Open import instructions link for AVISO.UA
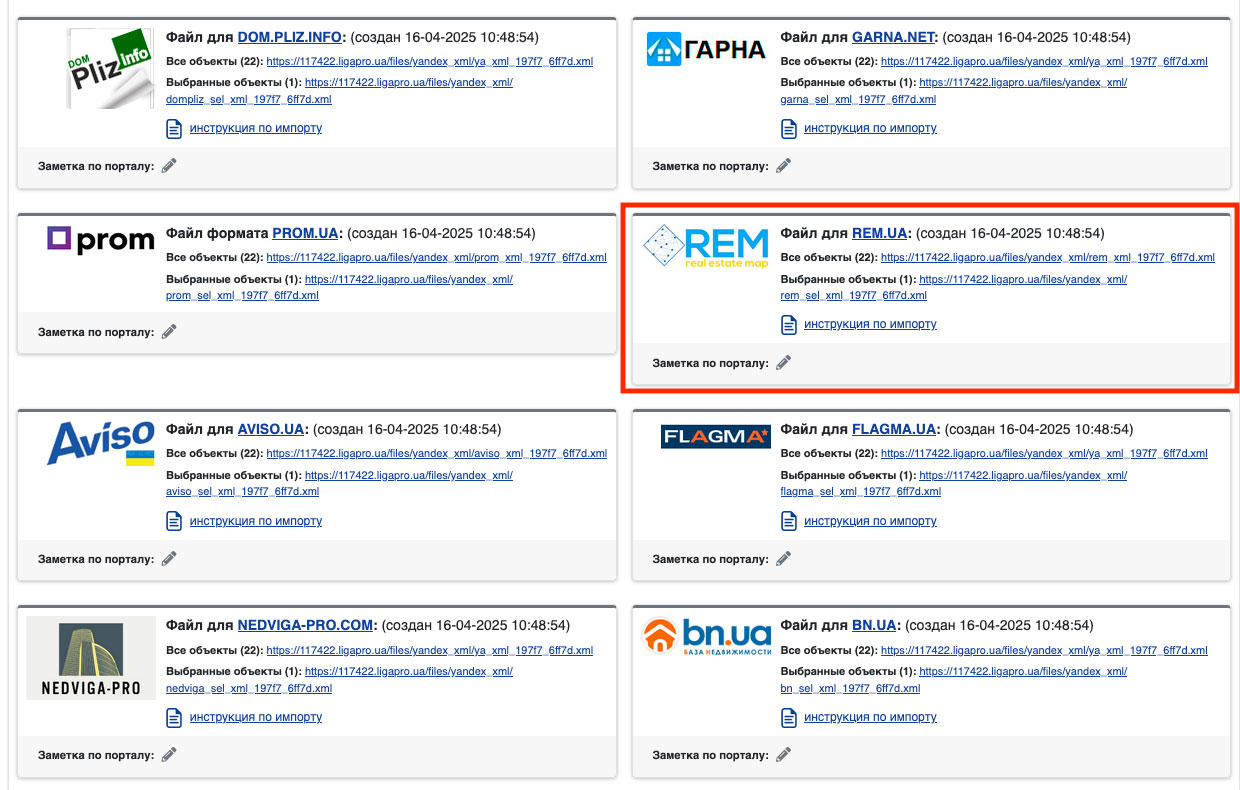This screenshot has height=790, width=1240. click(256, 521)
